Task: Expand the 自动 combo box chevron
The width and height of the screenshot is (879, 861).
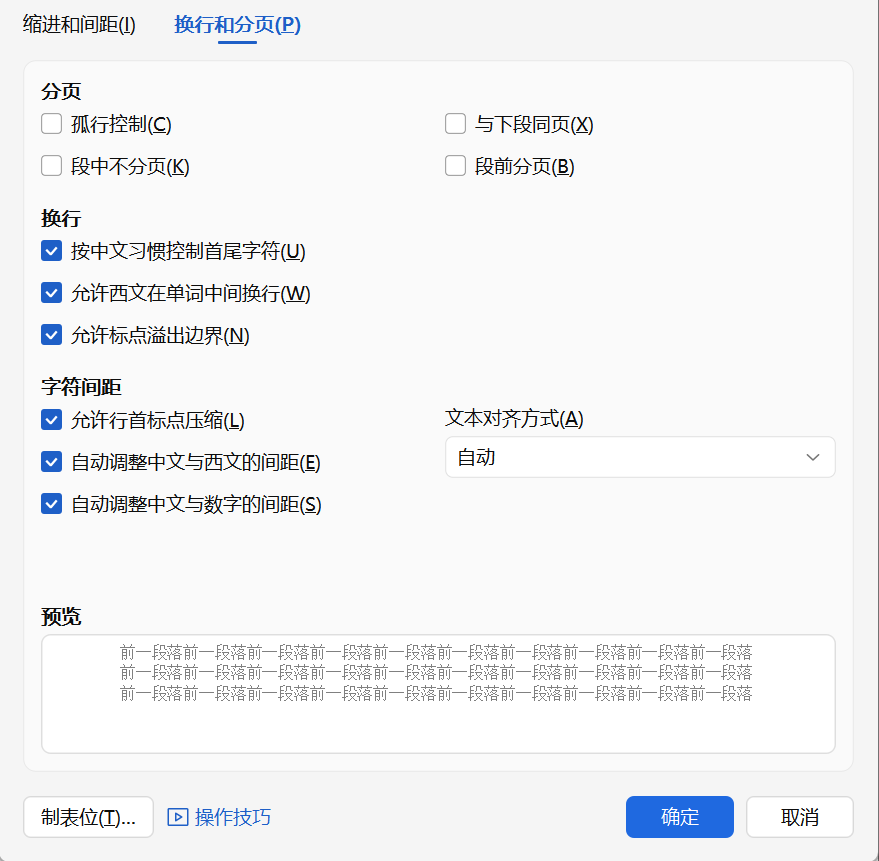Action: 816,457
